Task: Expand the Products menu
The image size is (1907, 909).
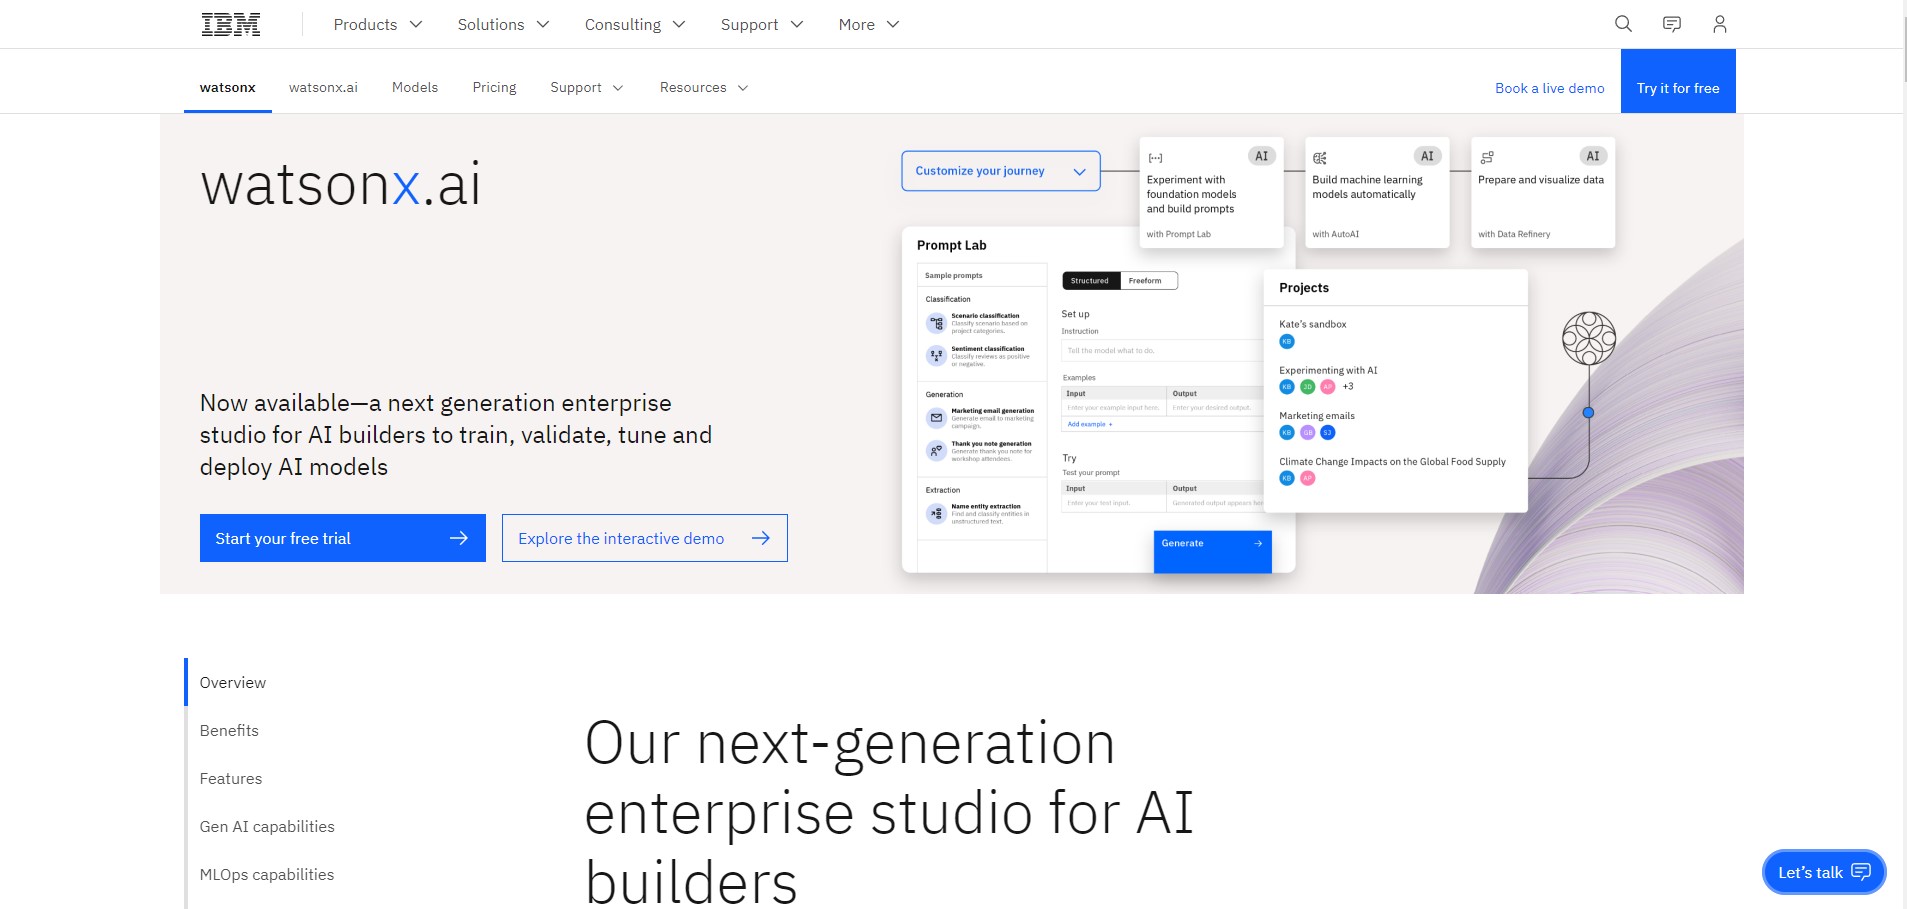Action: 378,24
